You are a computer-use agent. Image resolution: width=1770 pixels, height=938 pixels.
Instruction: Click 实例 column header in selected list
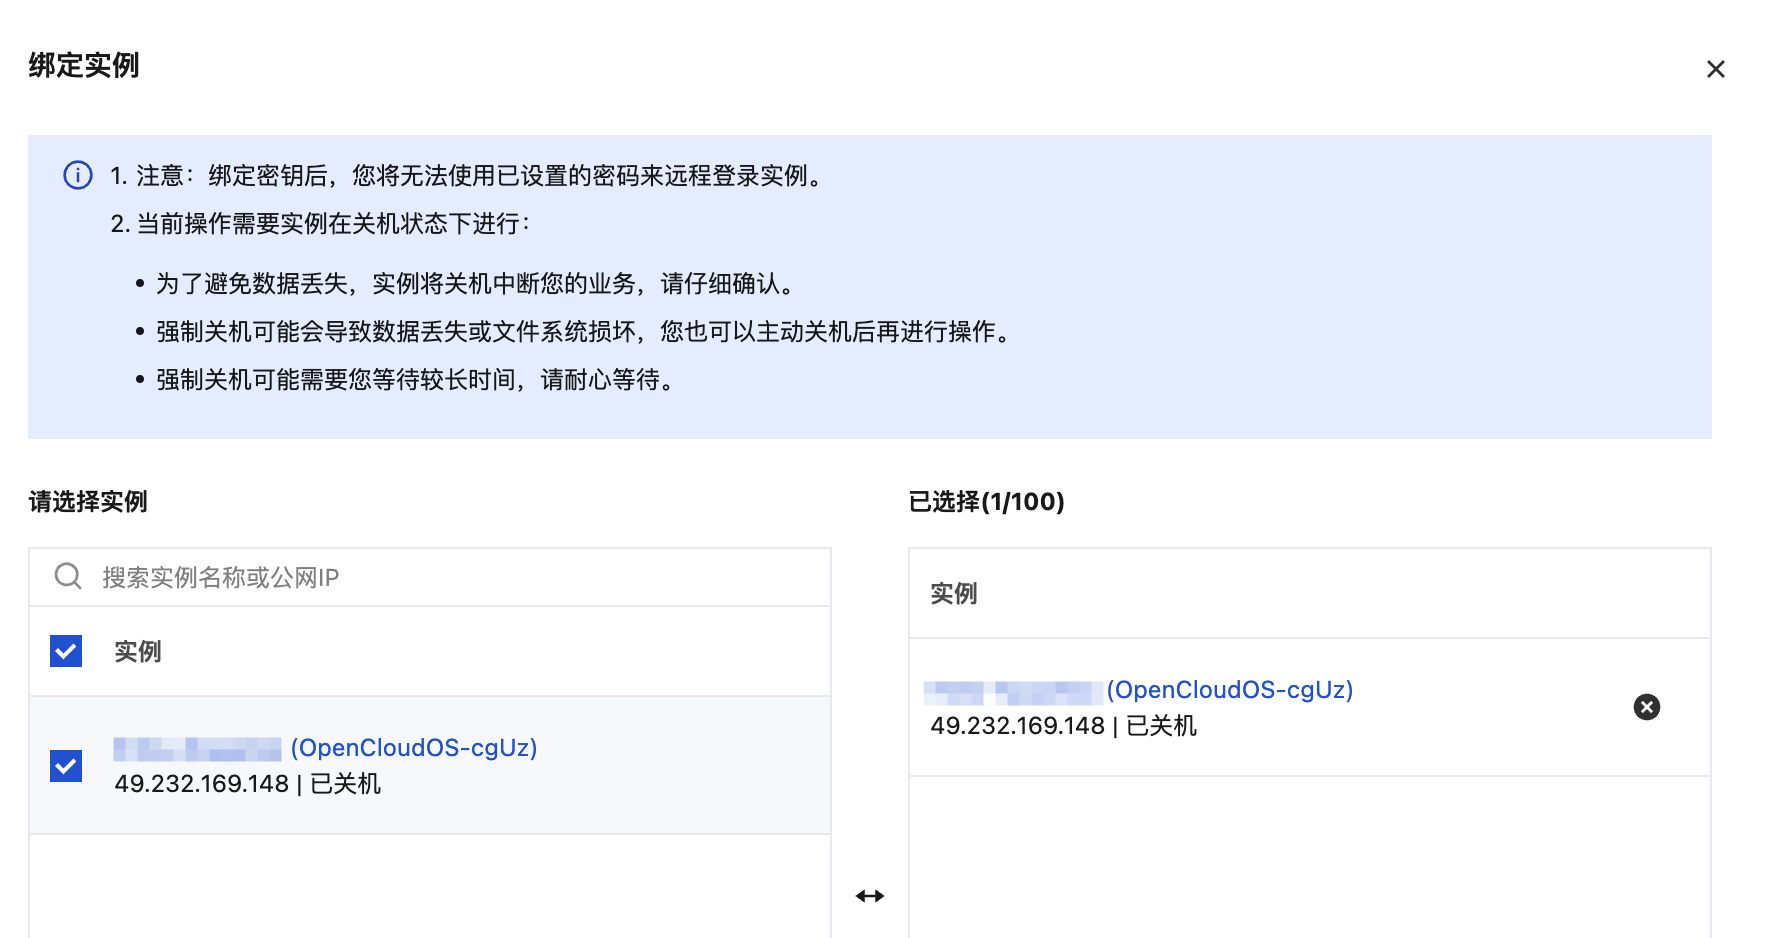click(953, 594)
